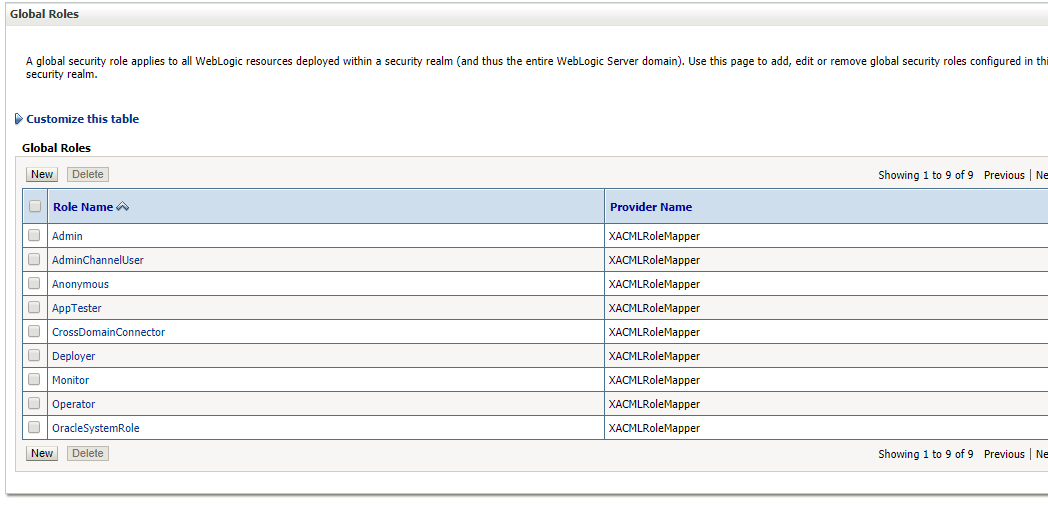The image size is (1048, 507).
Task: Open the CrossDomainConnector role link
Action: pyautogui.click(x=108, y=332)
